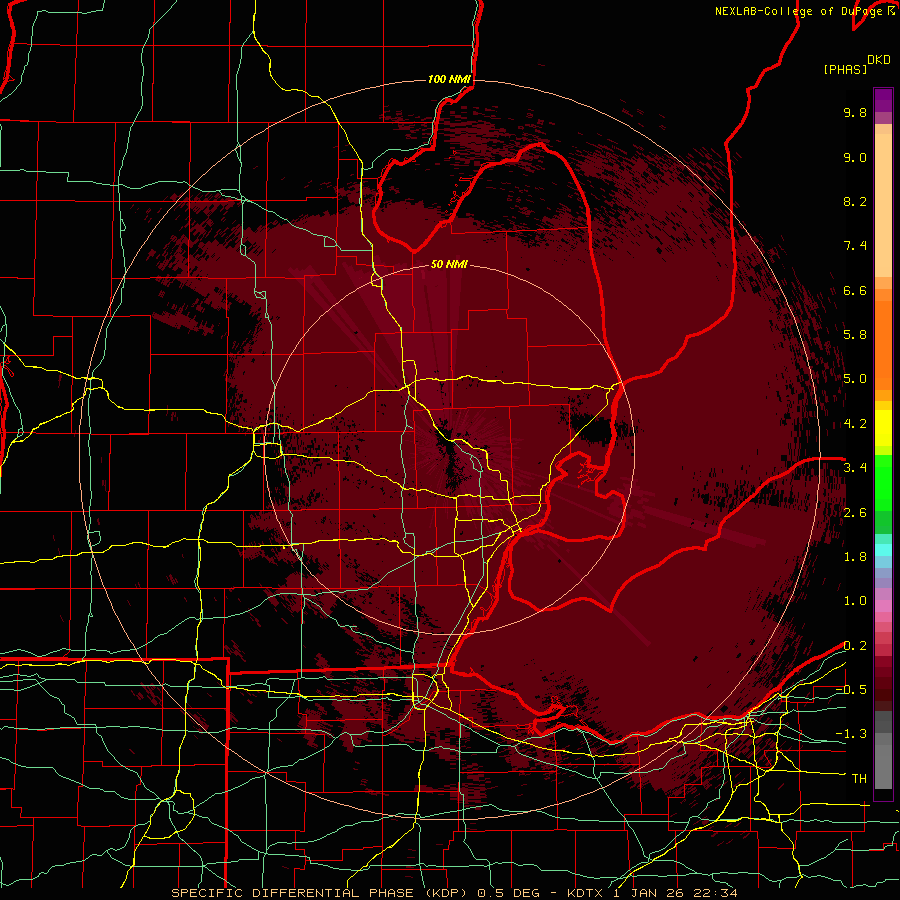Click the 7.4 scale value

(855, 246)
